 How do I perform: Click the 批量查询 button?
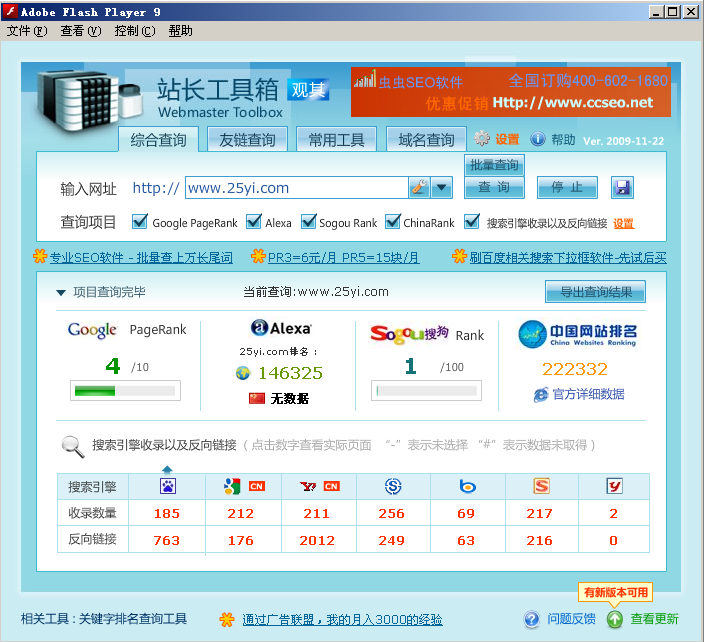(x=494, y=165)
